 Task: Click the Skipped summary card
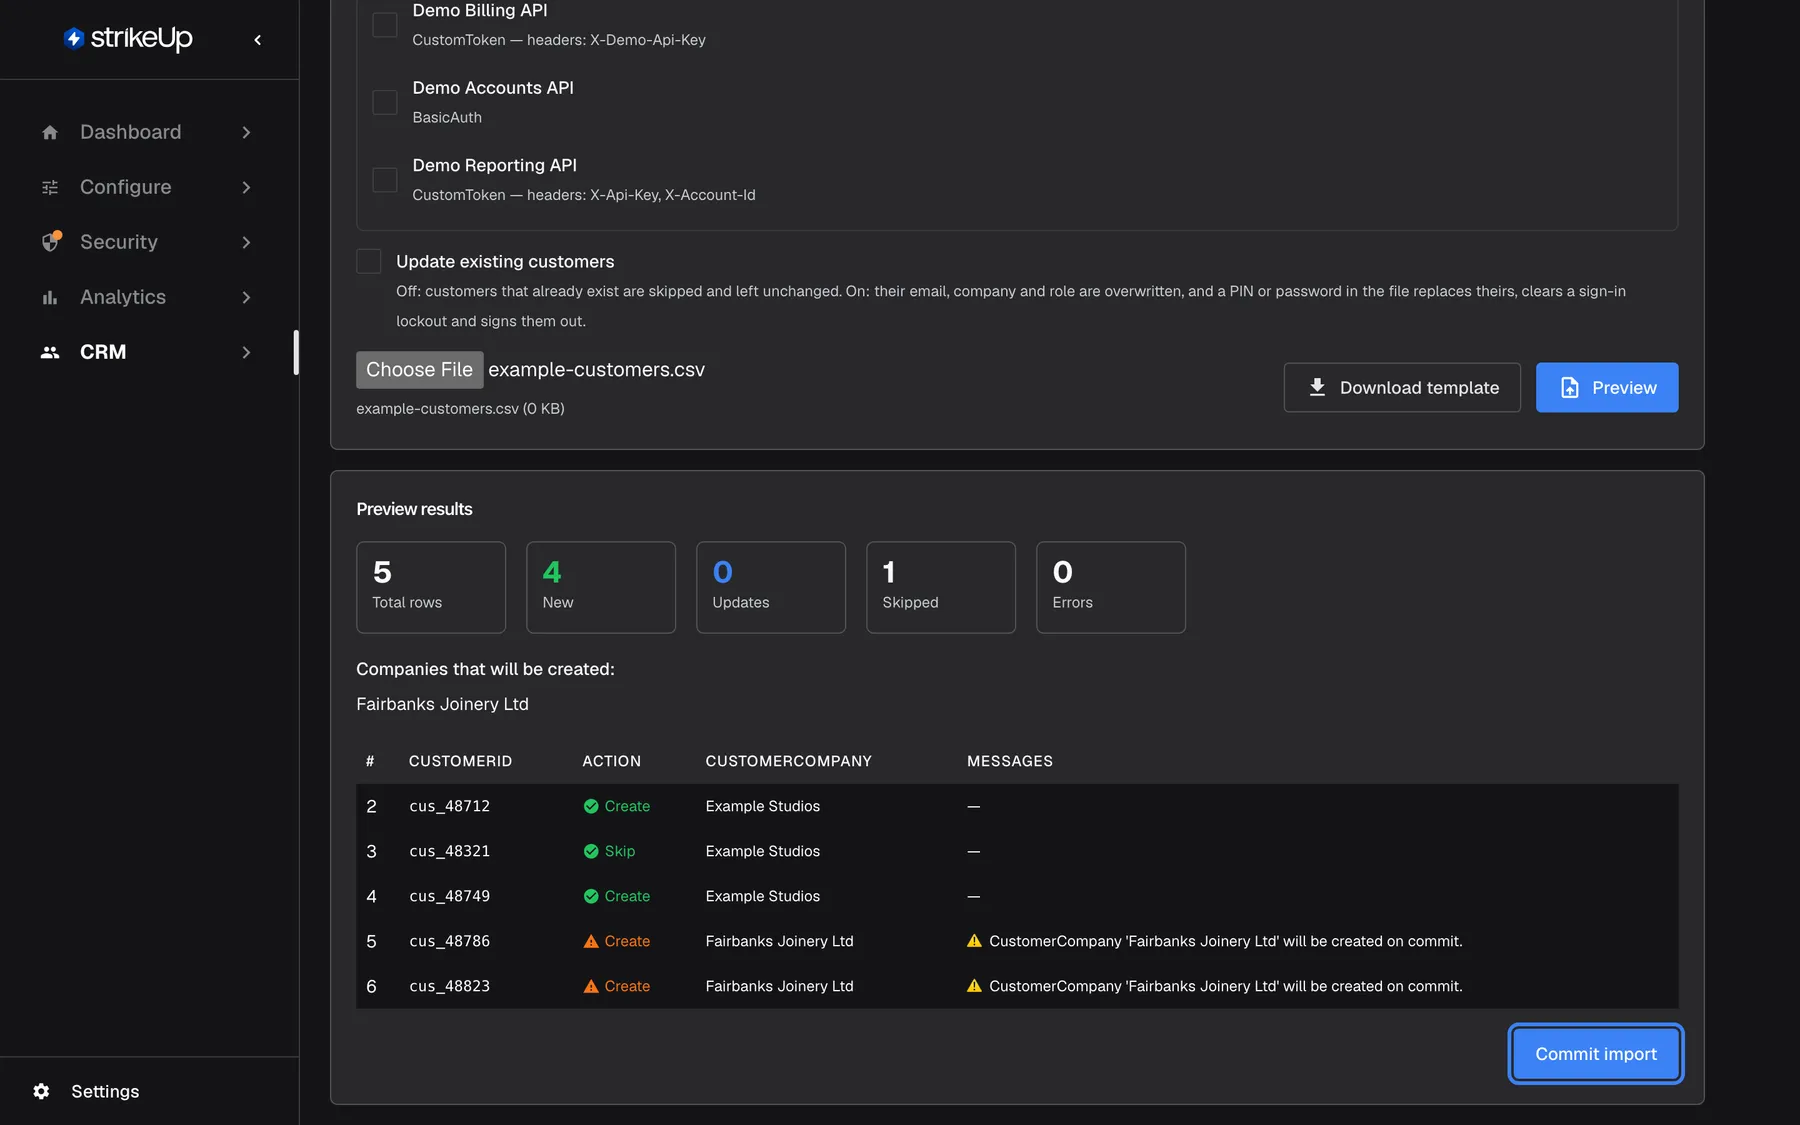point(941,587)
